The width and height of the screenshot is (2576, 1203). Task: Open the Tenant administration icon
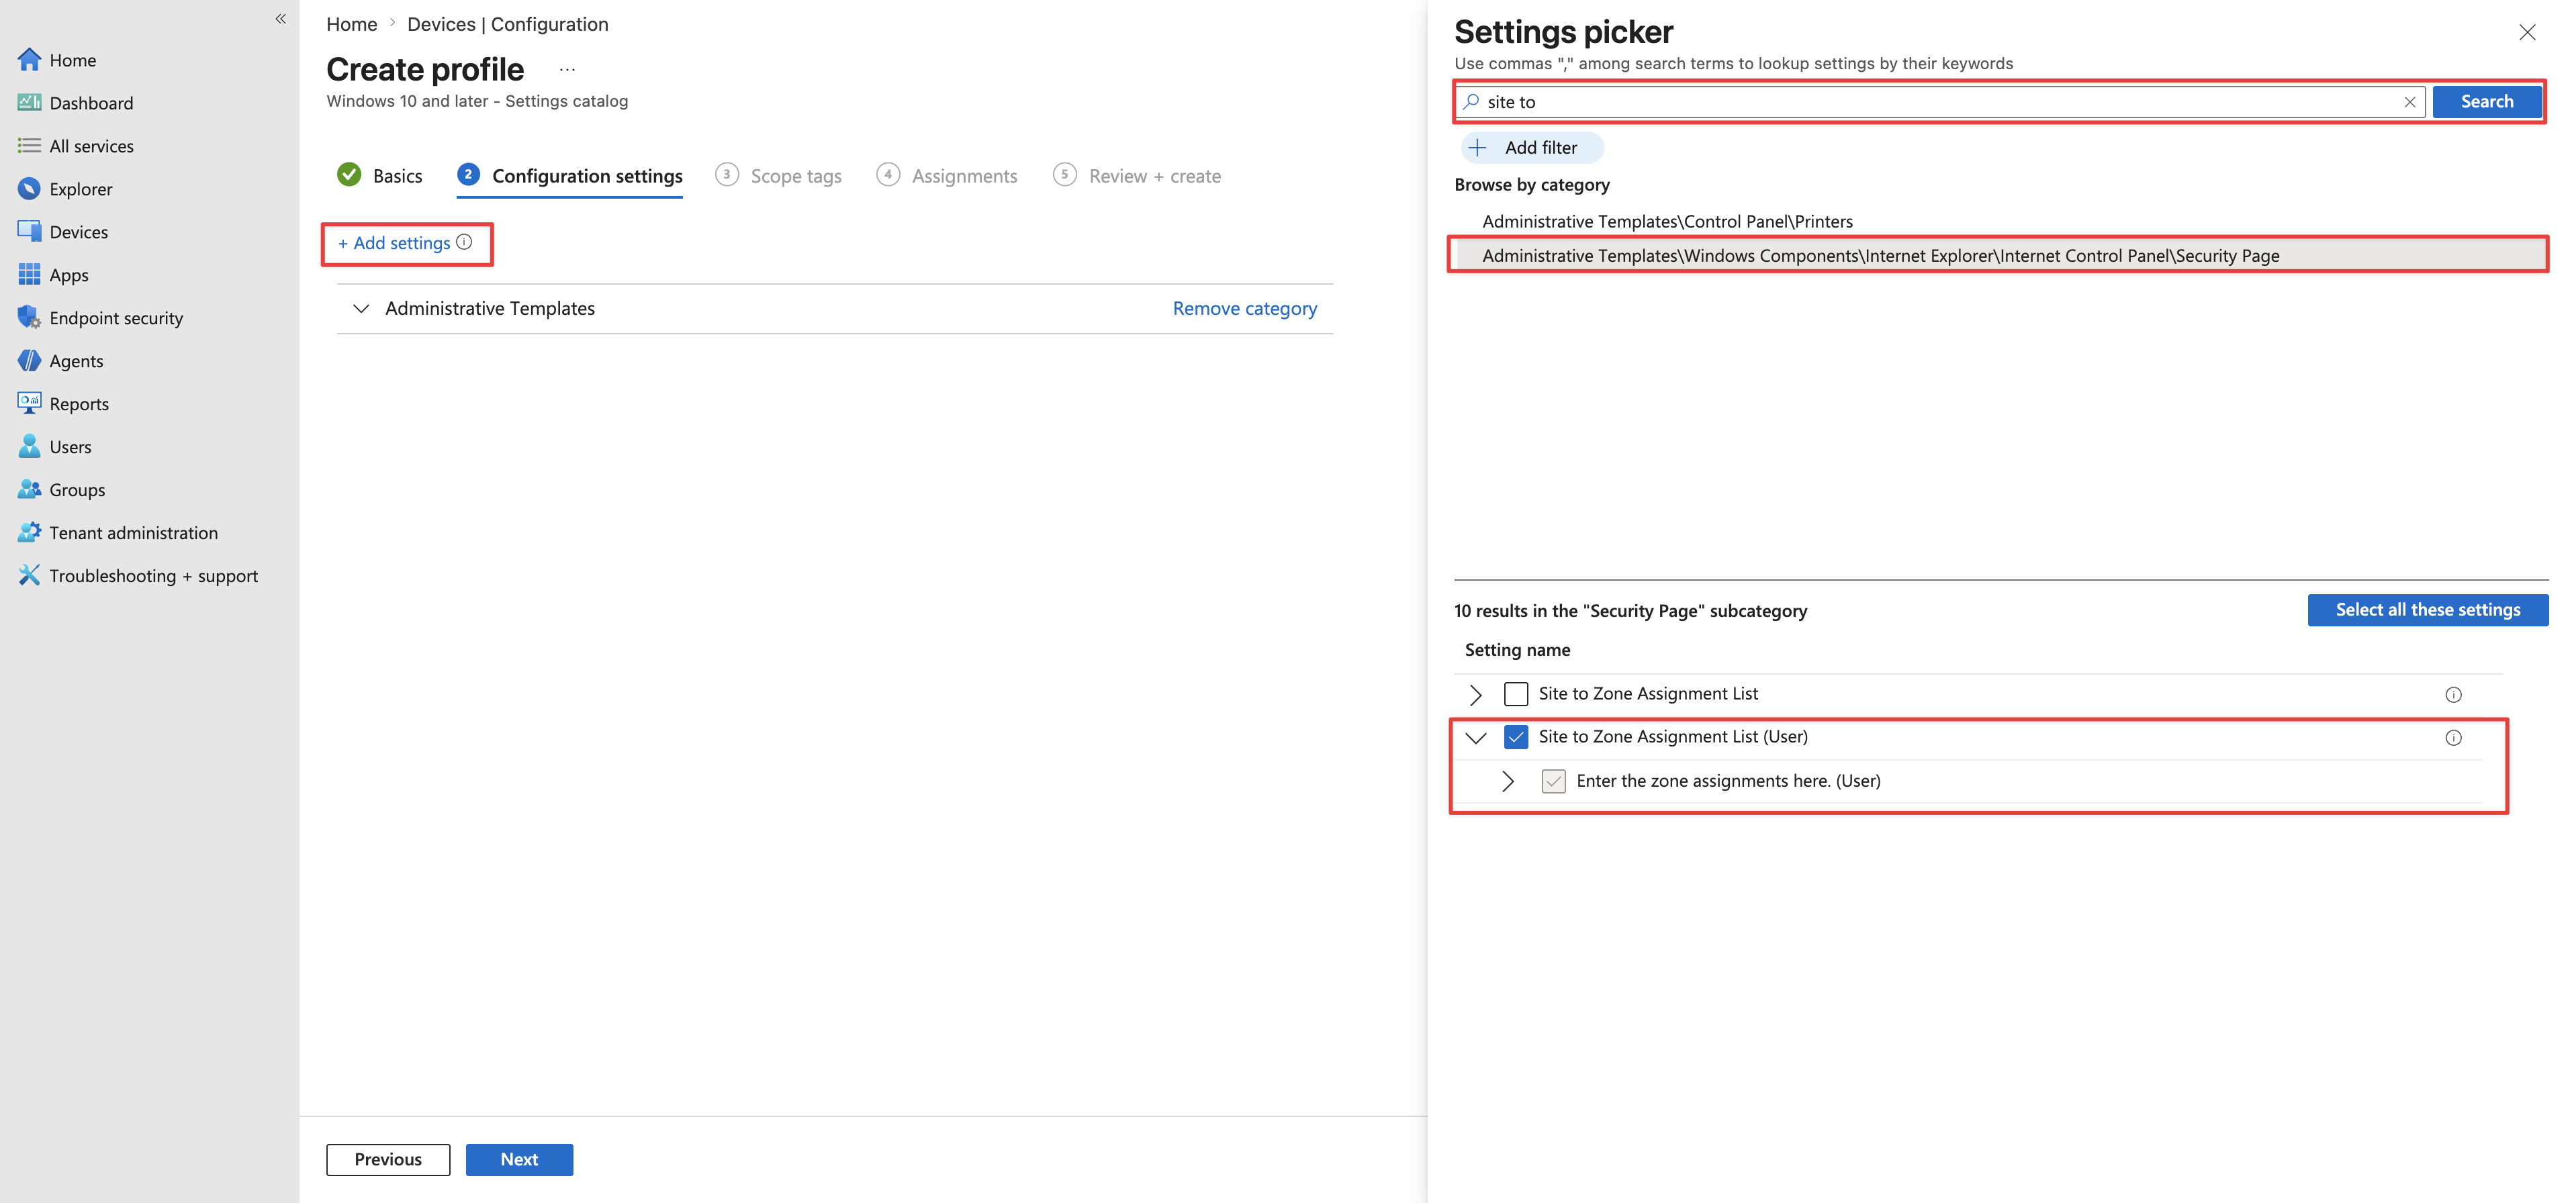29,533
